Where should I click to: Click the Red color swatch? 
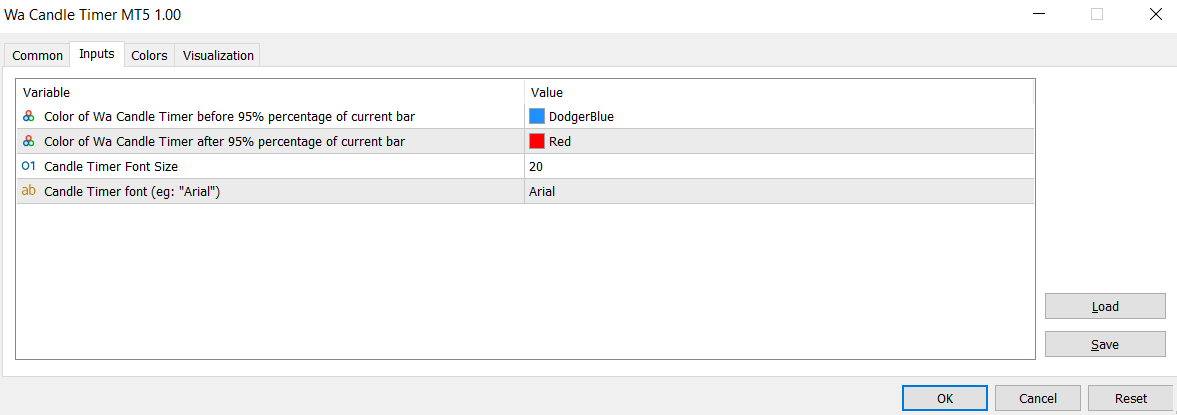pyautogui.click(x=537, y=141)
